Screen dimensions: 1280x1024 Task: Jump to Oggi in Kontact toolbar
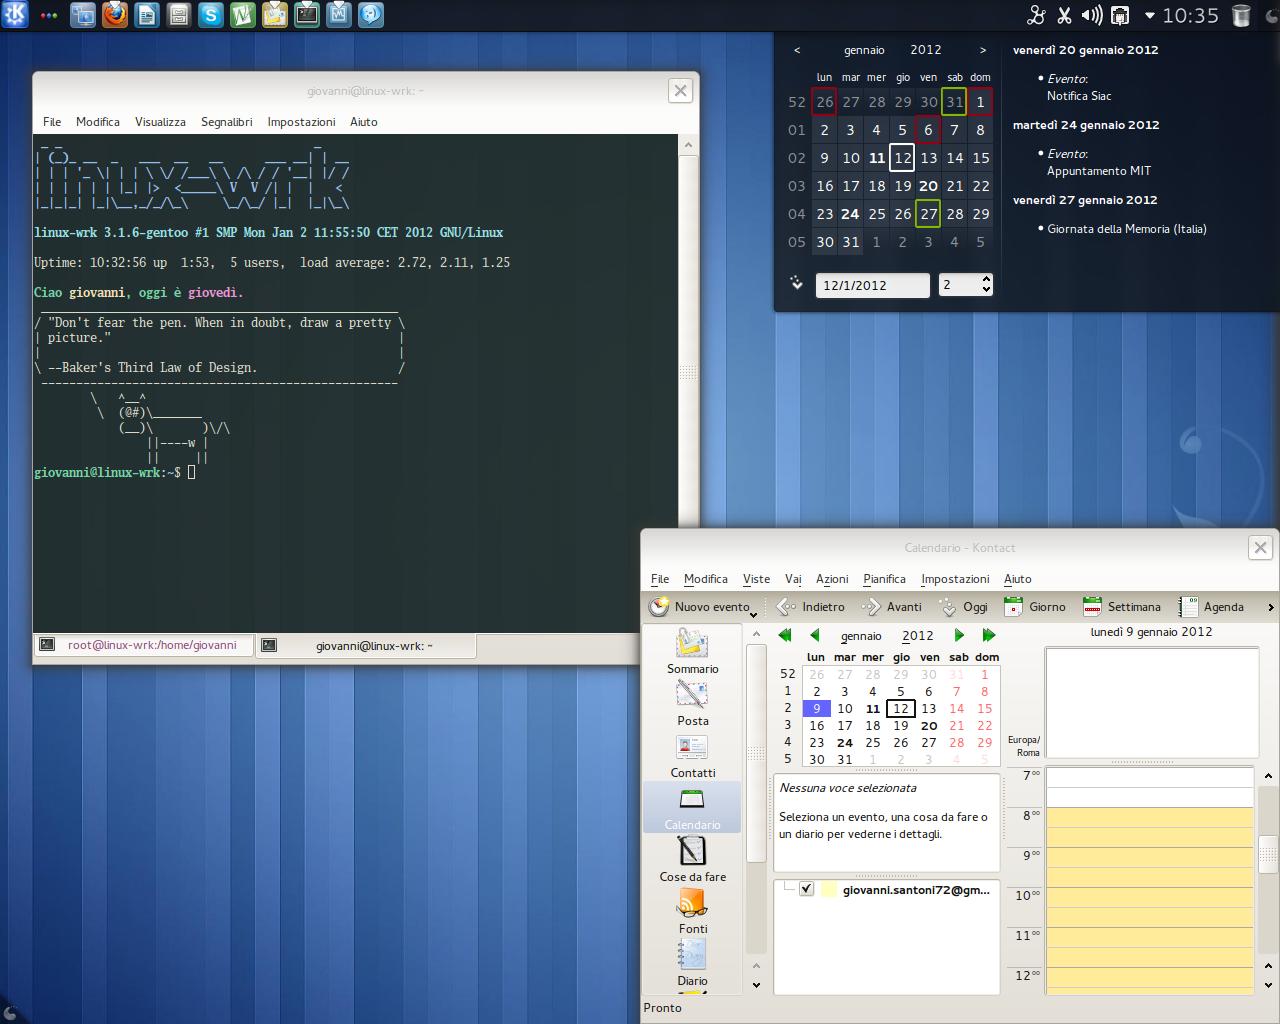point(964,607)
